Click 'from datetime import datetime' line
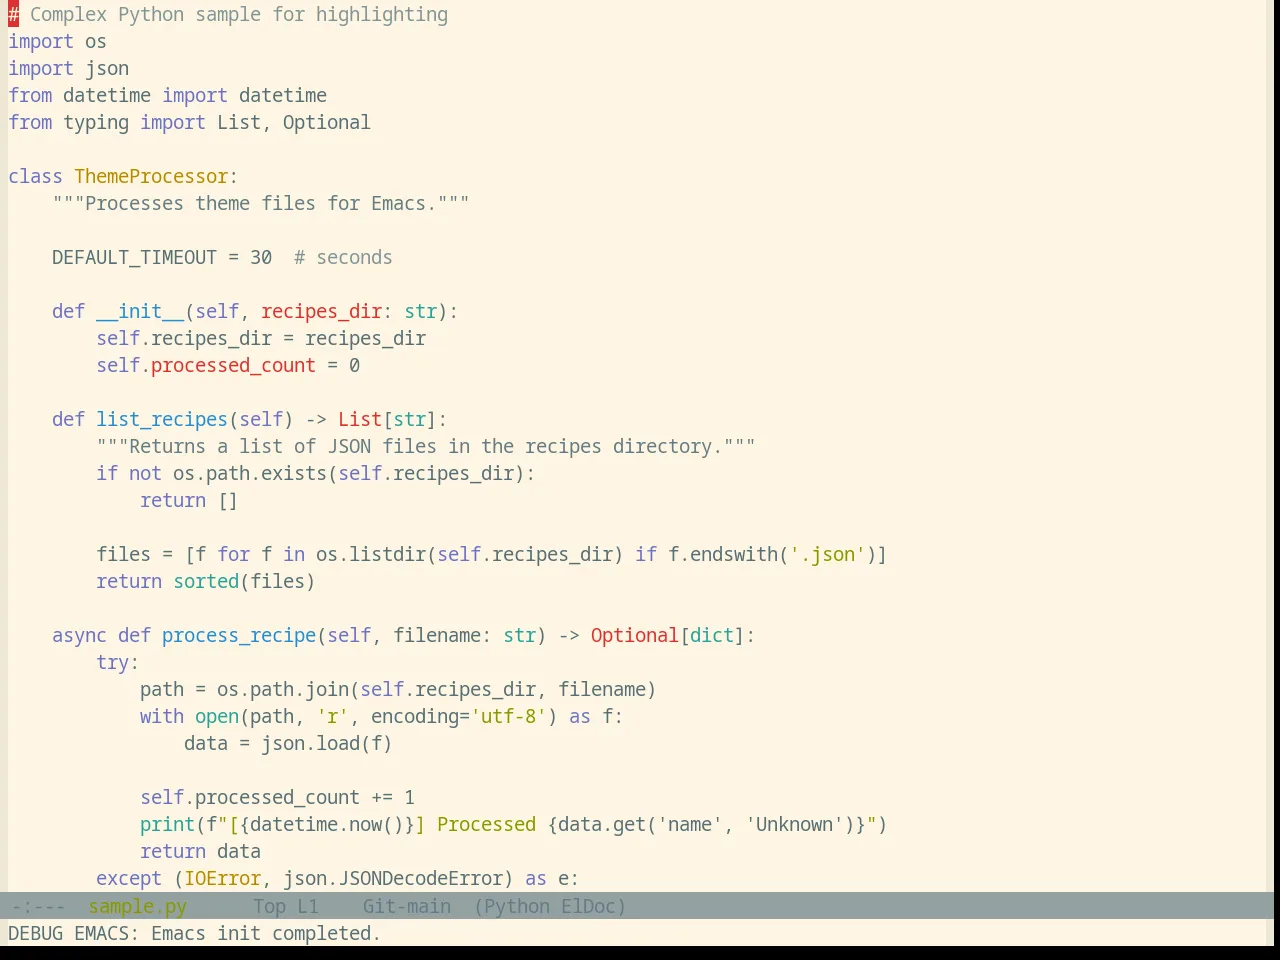Screen dimensions: 1280x960 (x=167, y=95)
